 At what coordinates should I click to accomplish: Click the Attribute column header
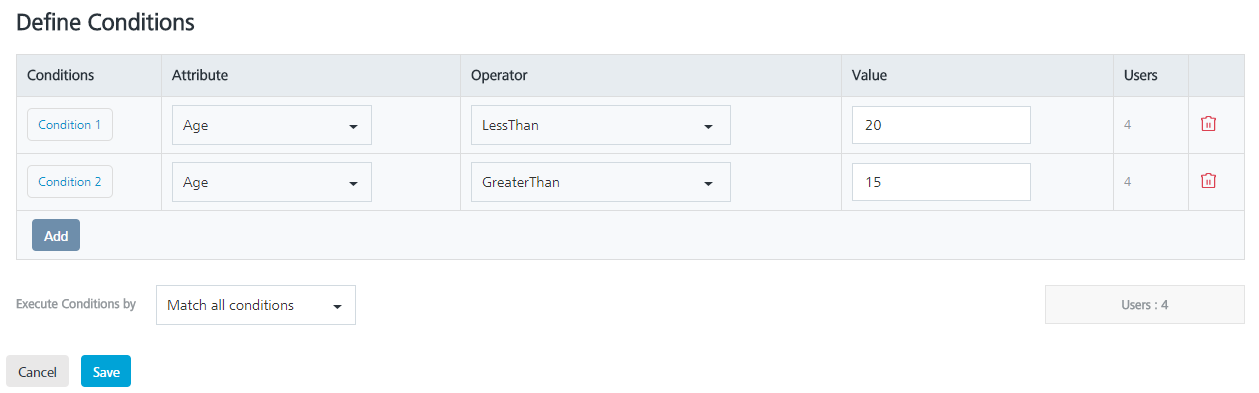(x=200, y=75)
